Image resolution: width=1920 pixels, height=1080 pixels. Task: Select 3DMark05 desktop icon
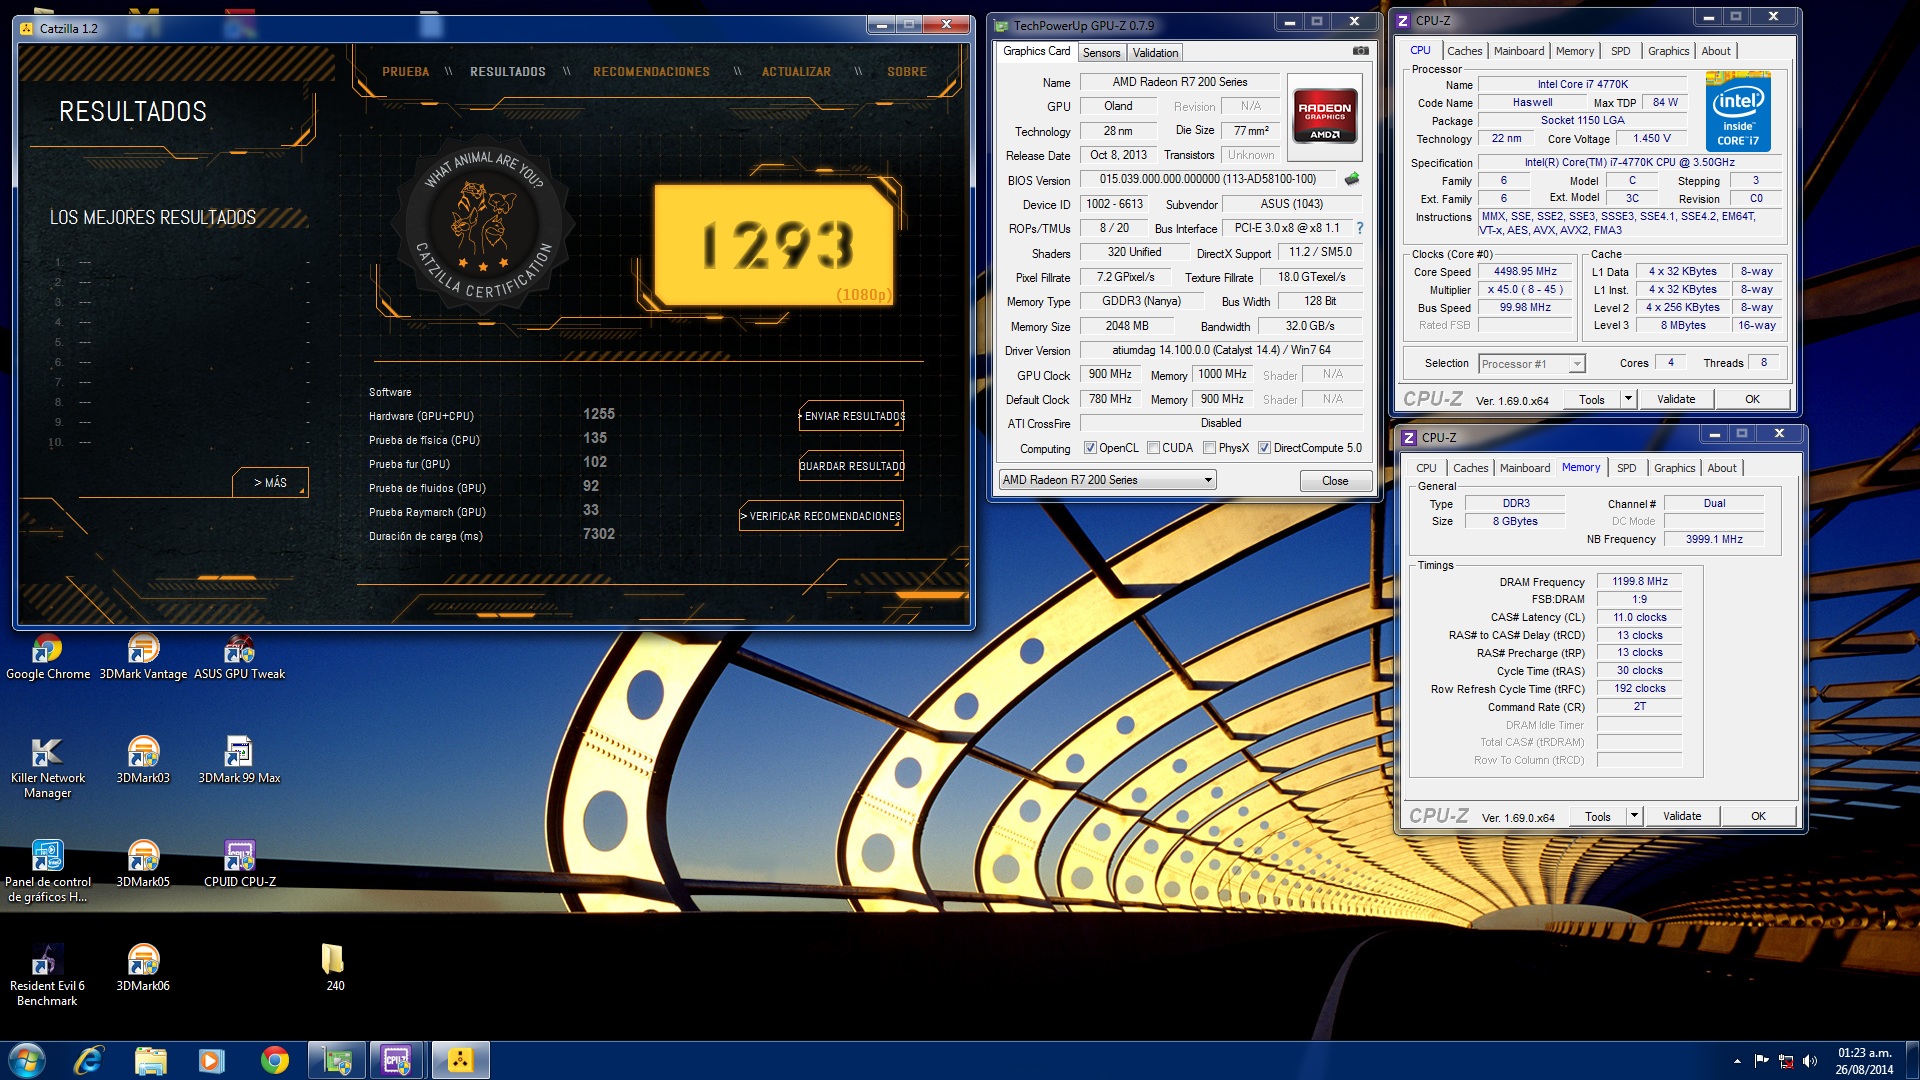[143, 865]
